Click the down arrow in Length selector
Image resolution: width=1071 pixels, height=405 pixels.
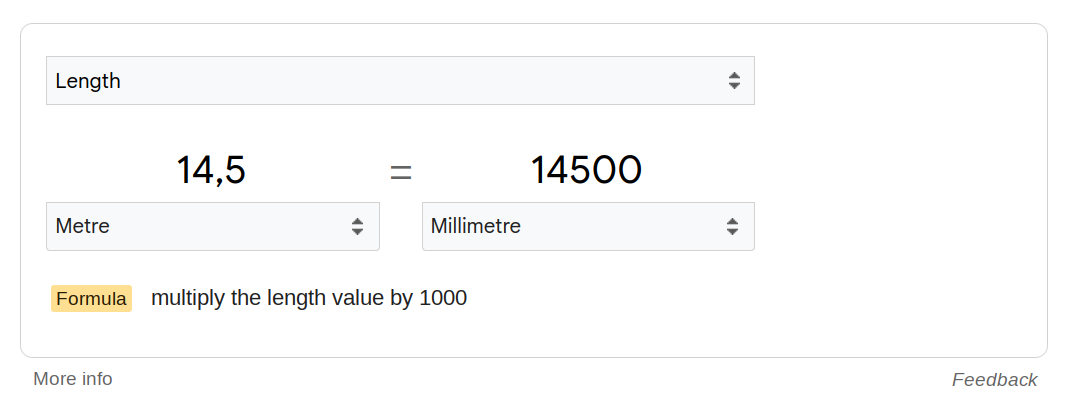734,86
